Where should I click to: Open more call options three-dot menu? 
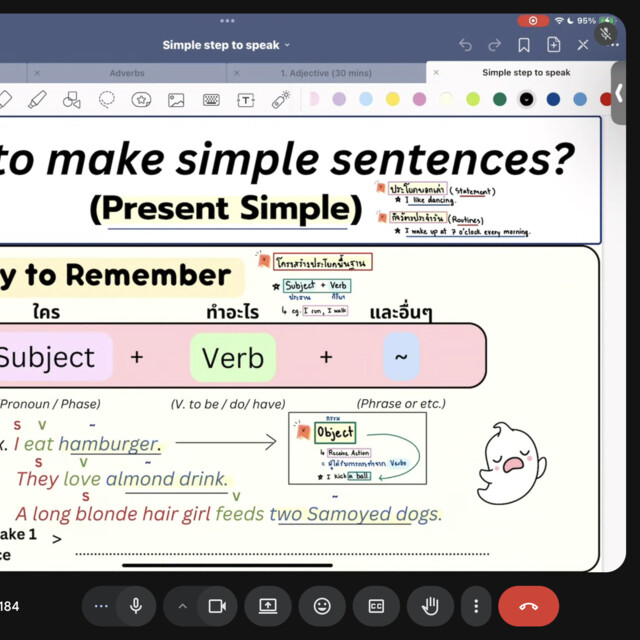pos(476,606)
